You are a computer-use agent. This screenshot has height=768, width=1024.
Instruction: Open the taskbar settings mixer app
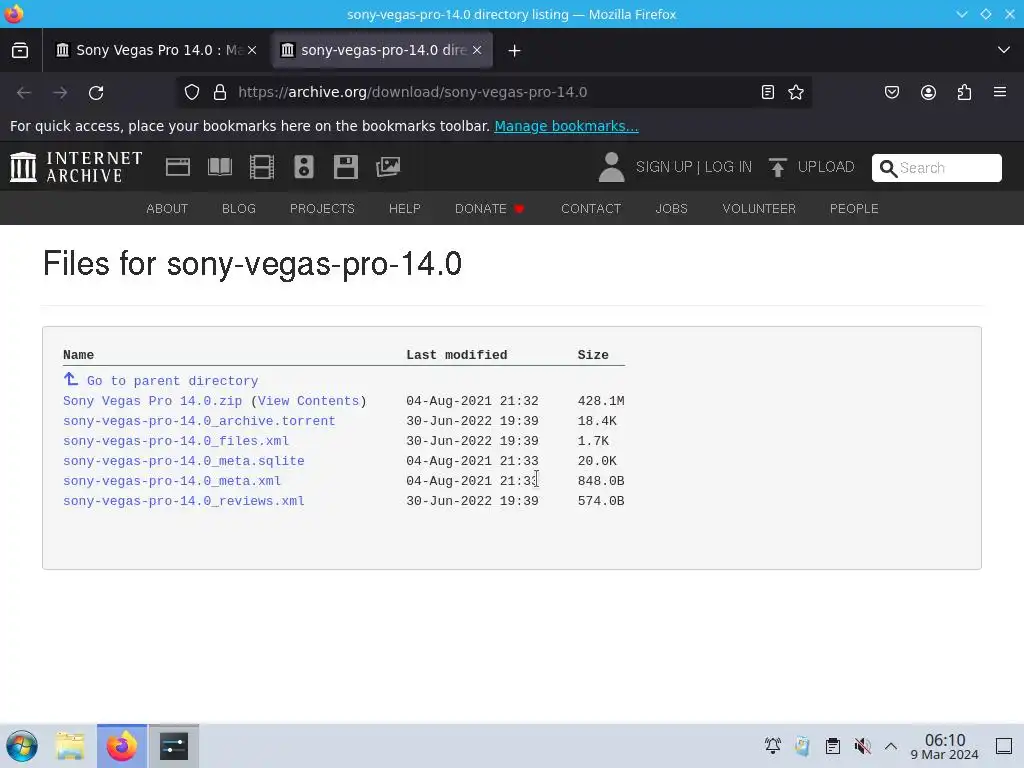(174, 746)
